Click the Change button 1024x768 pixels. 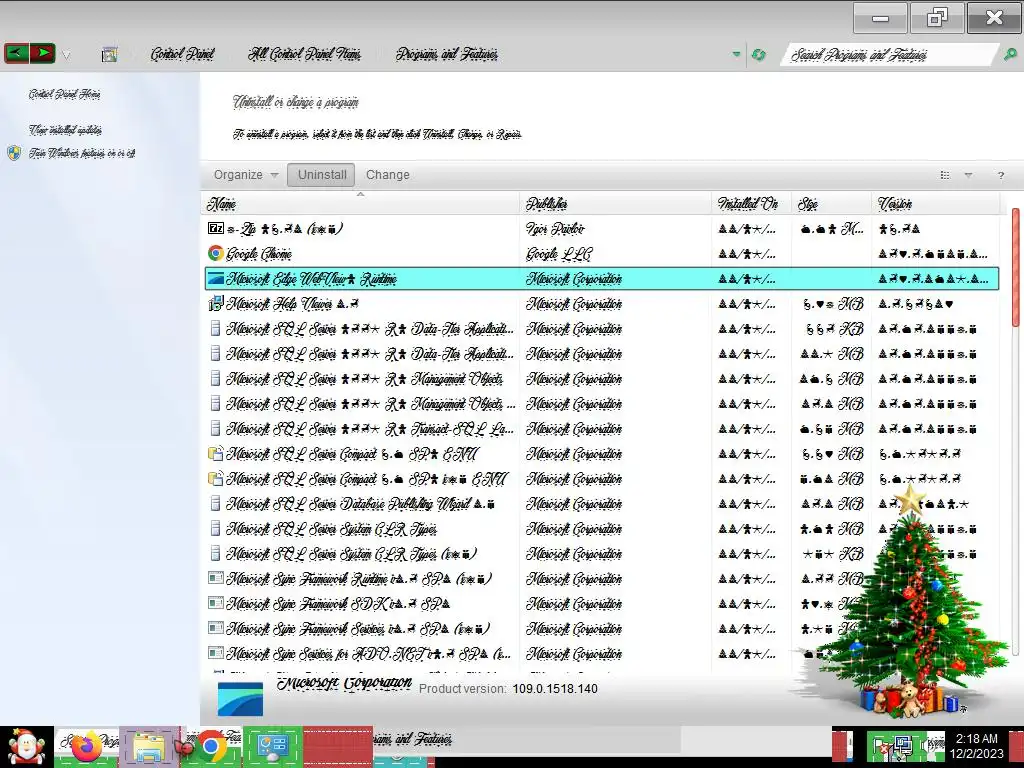point(387,175)
